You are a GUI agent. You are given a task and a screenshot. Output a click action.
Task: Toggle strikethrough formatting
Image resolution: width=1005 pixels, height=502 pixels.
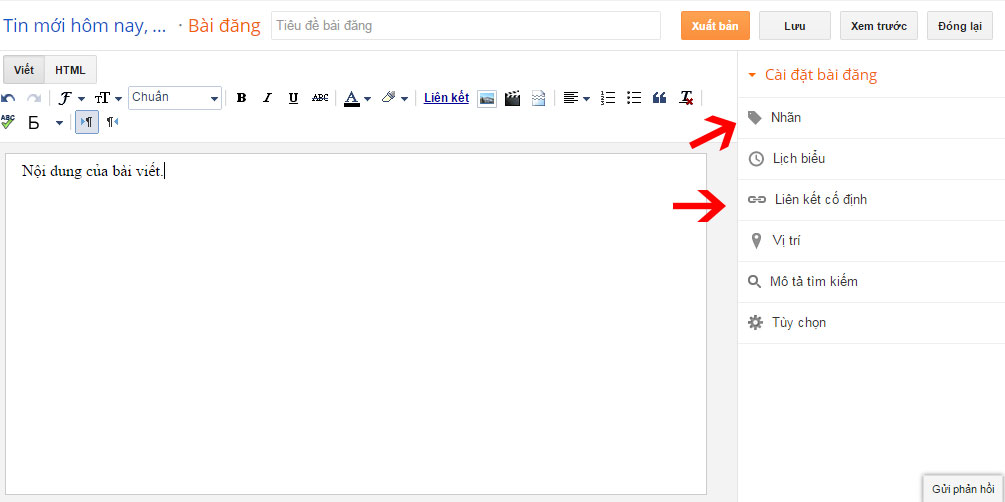pyautogui.click(x=320, y=98)
